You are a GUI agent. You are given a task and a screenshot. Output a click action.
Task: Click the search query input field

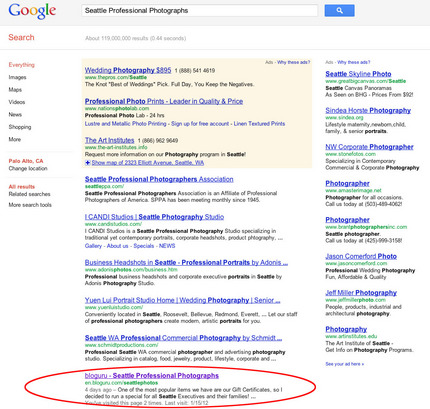click(x=199, y=10)
